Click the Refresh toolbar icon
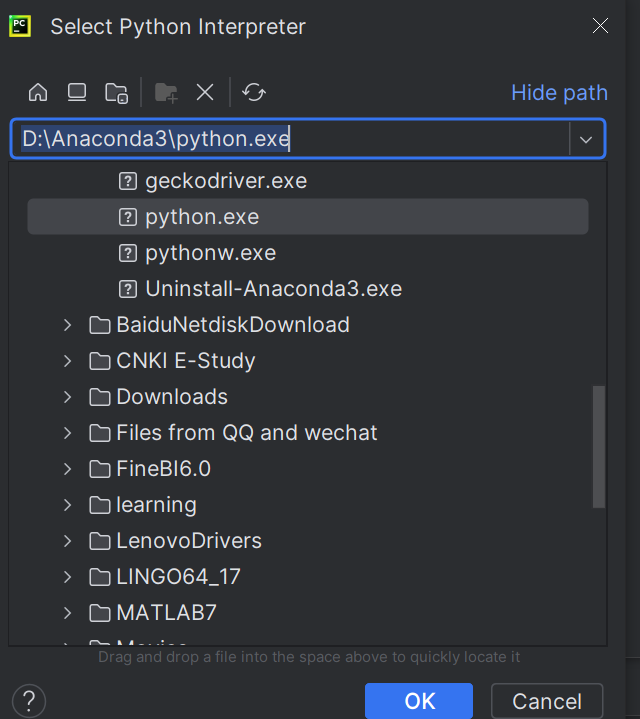 coord(254,93)
